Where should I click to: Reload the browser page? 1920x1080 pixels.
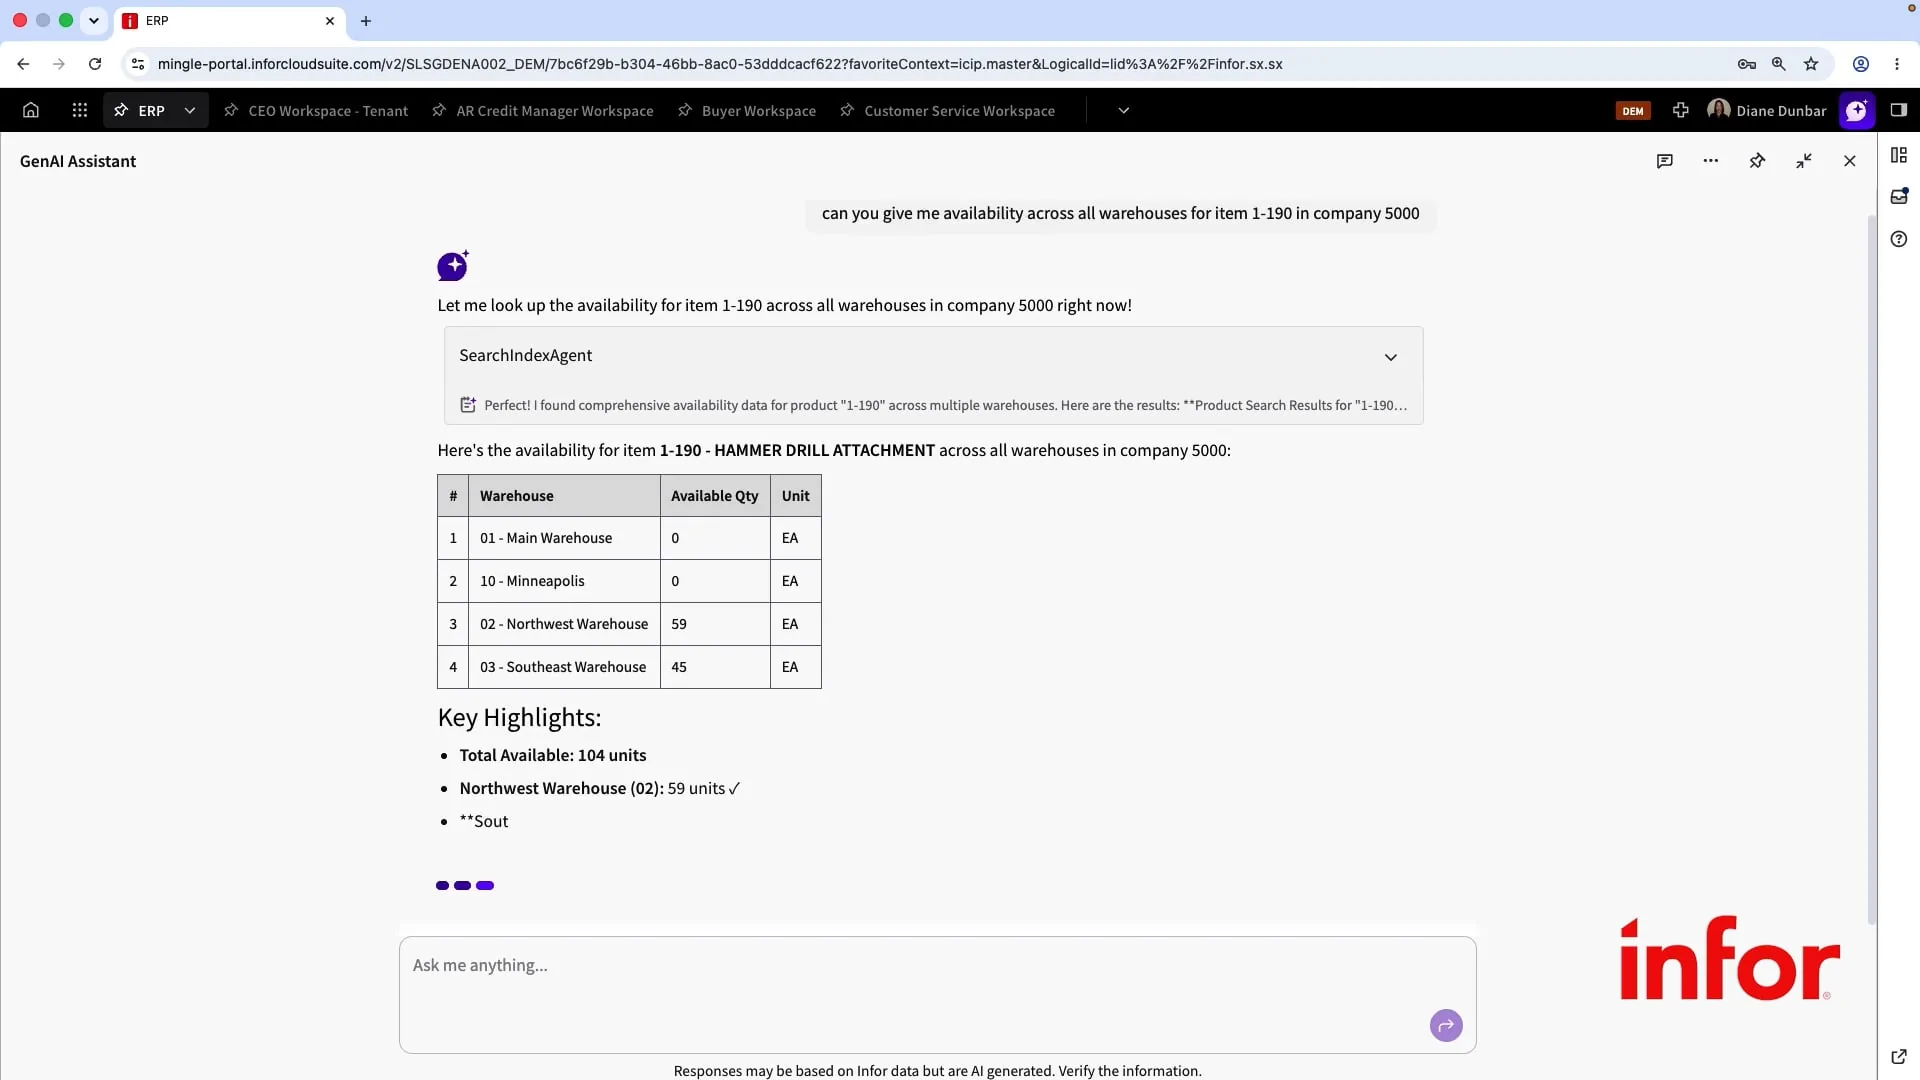tap(95, 64)
